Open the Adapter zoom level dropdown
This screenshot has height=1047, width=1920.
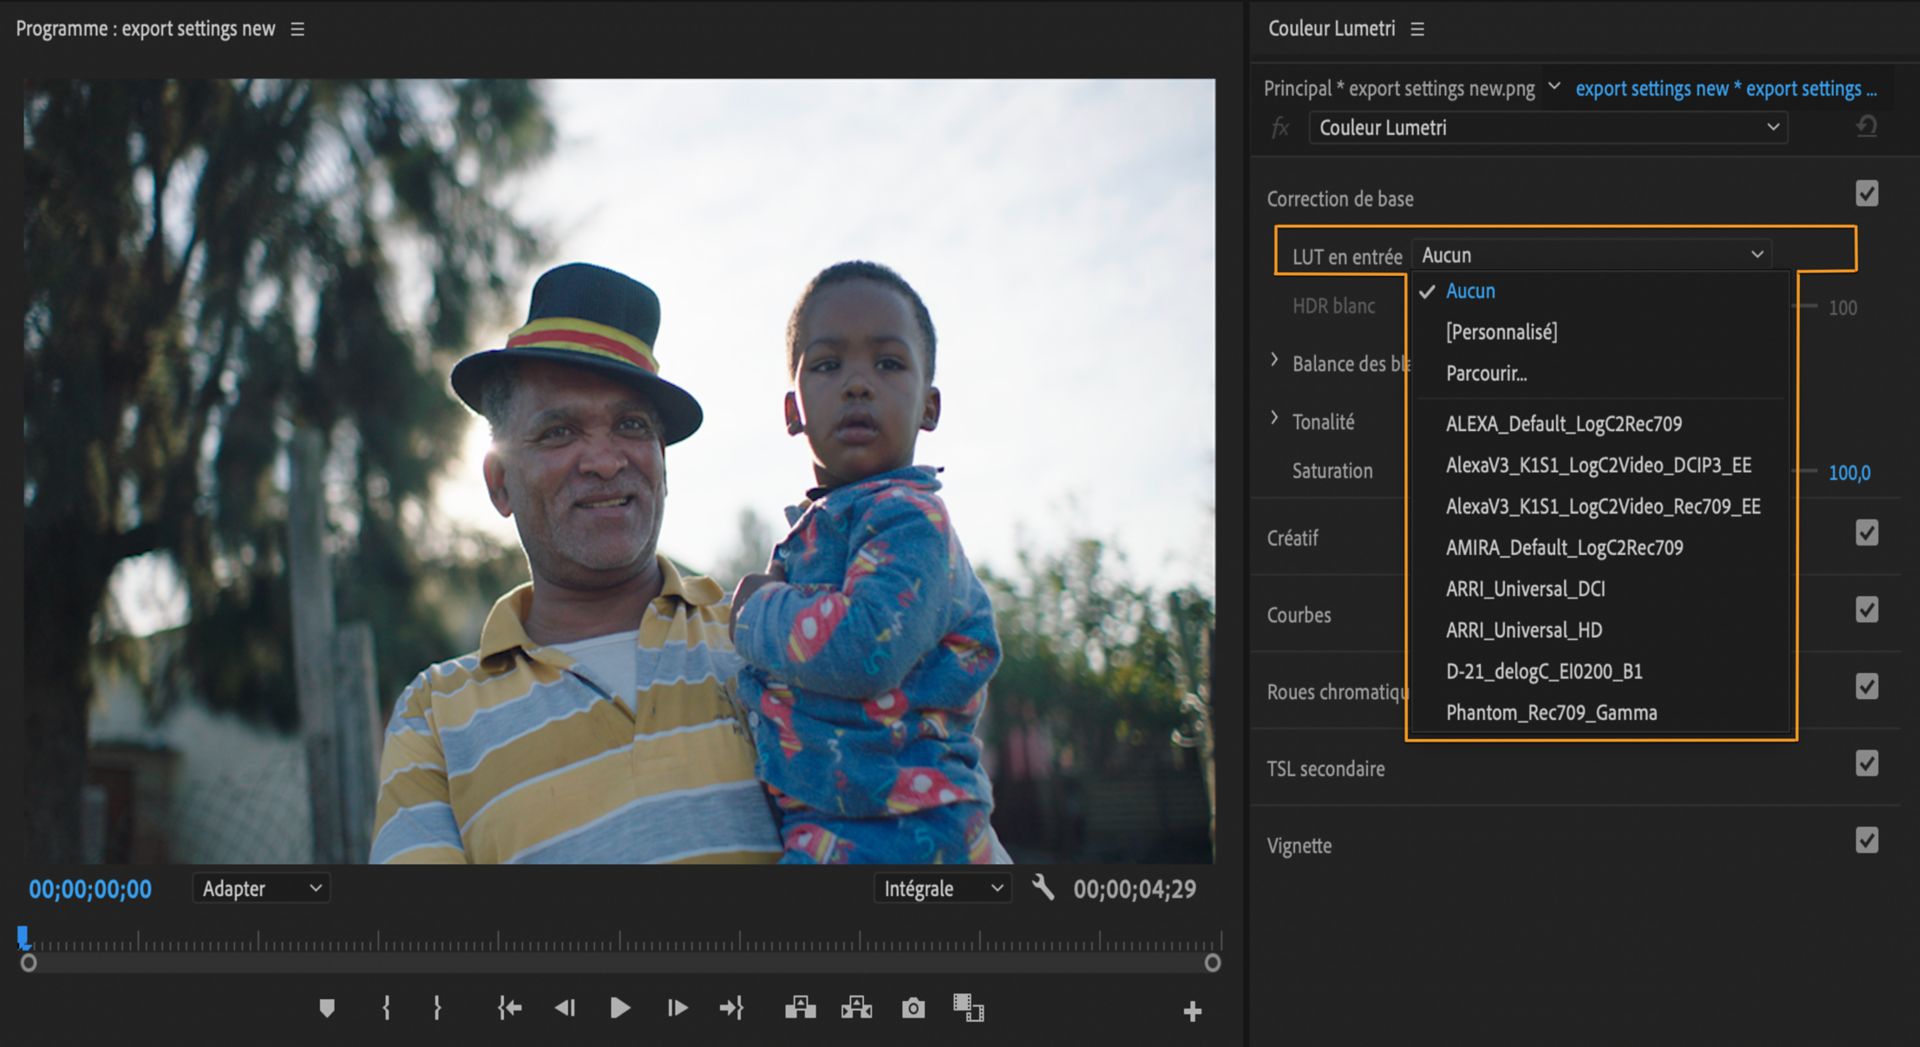(x=261, y=888)
